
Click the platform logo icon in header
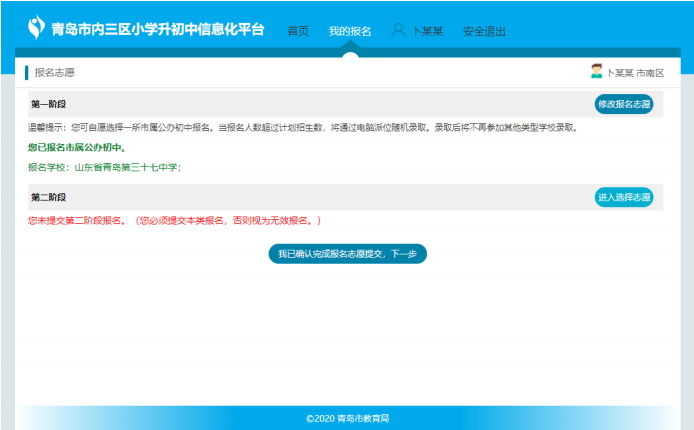point(37,29)
